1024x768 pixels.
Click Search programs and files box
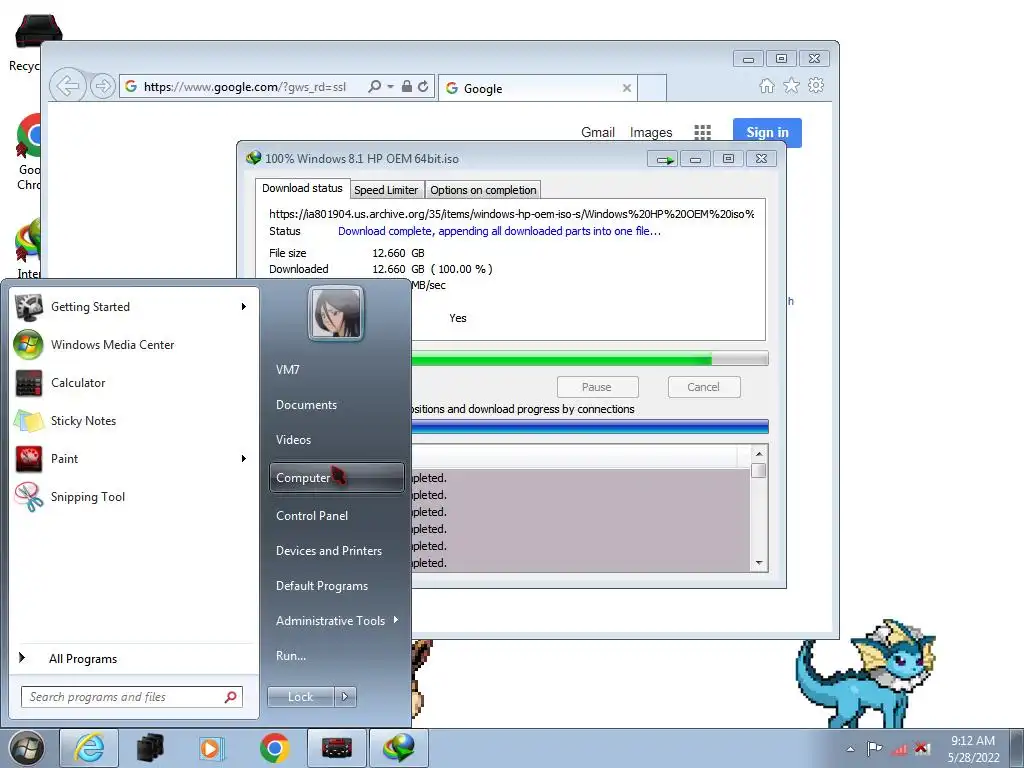[x=132, y=697]
